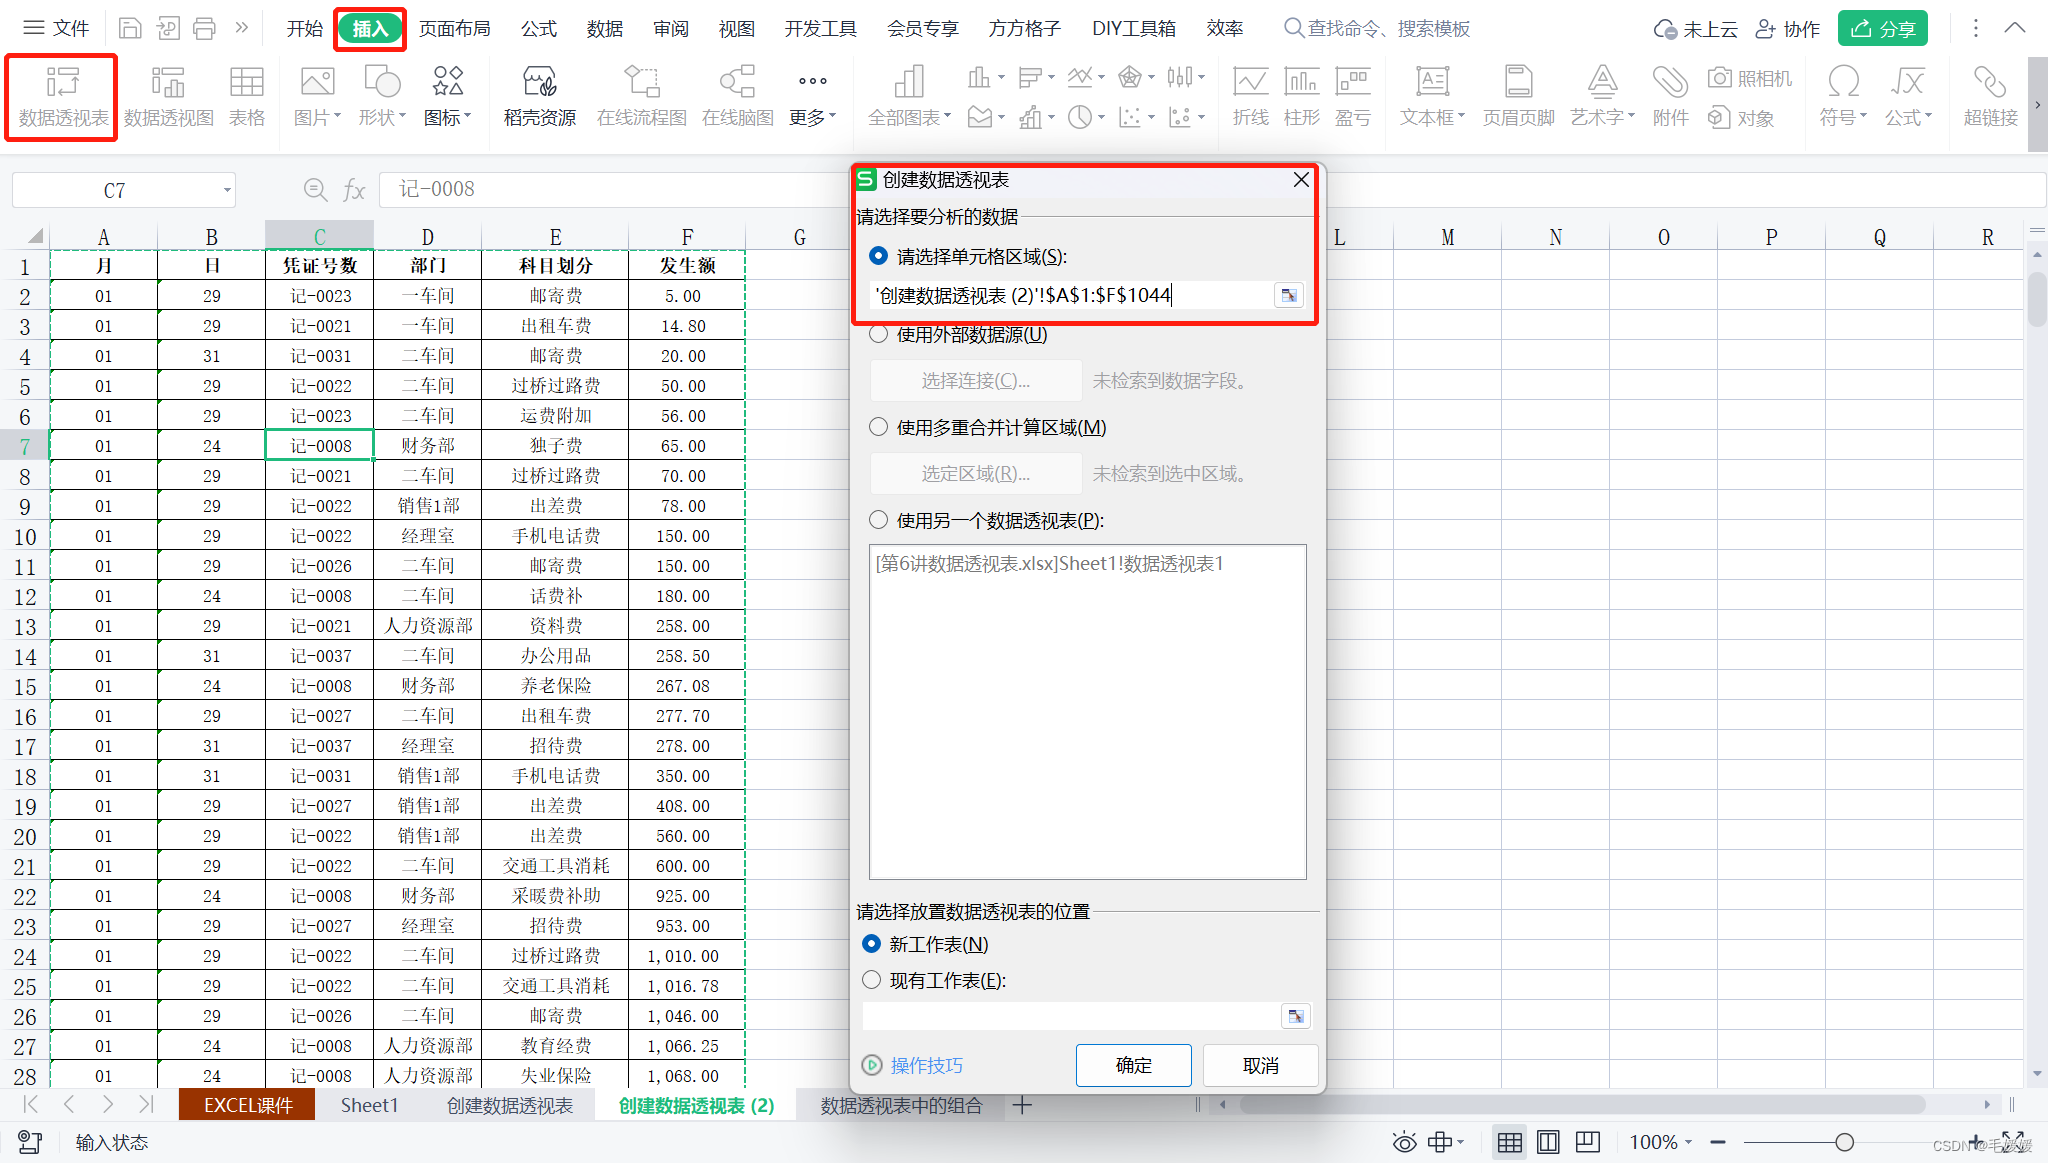Insert a 表格 table

246,97
